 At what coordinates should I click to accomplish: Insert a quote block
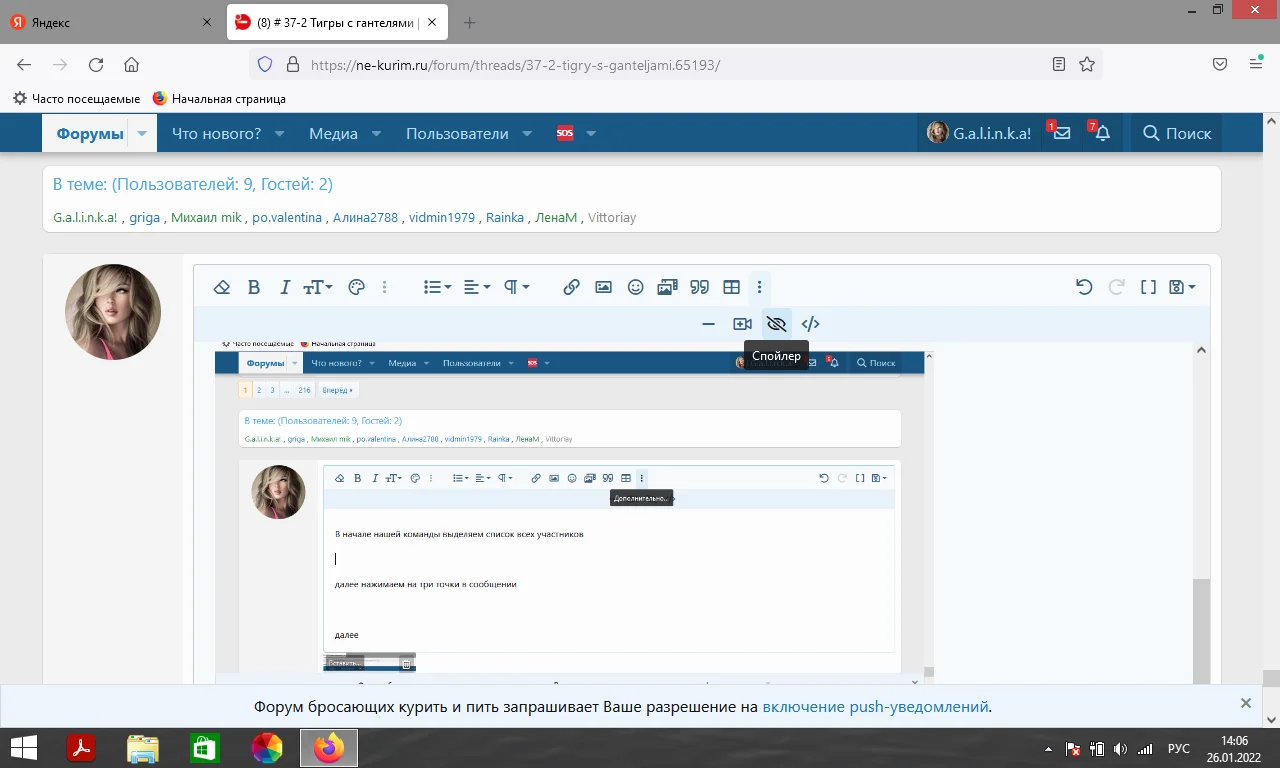[700, 287]
